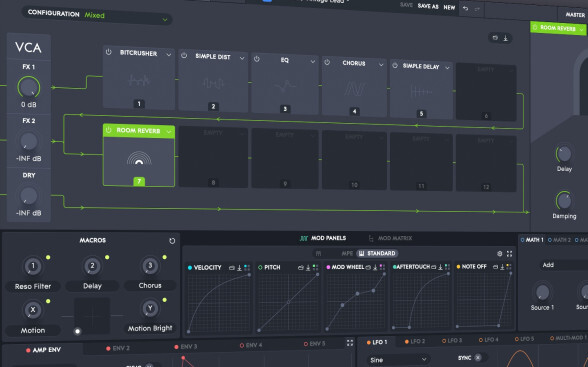Open Room Reverb slot 7 dropdown arrow
This screenshot has width=588, height=367.
click(169, 131)
